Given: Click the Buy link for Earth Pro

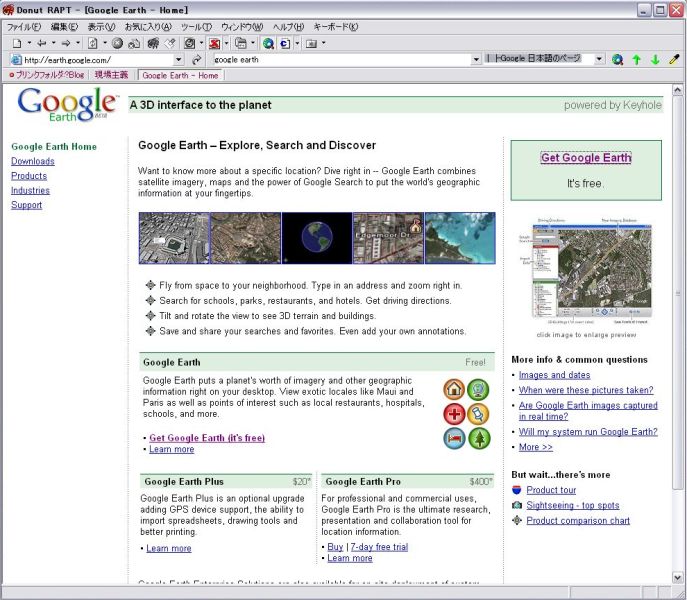Looking at the screenshot, I should tap(335, 547).
